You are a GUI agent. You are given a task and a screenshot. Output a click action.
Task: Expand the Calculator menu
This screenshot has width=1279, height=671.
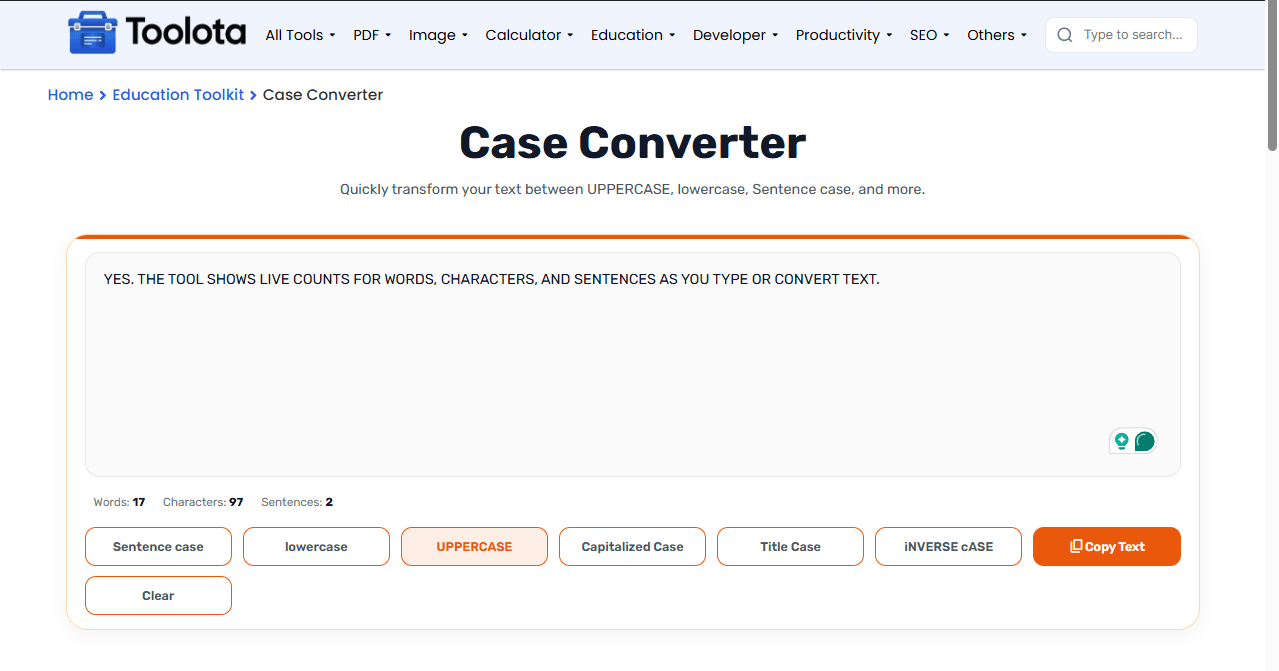tap(529, 35)
